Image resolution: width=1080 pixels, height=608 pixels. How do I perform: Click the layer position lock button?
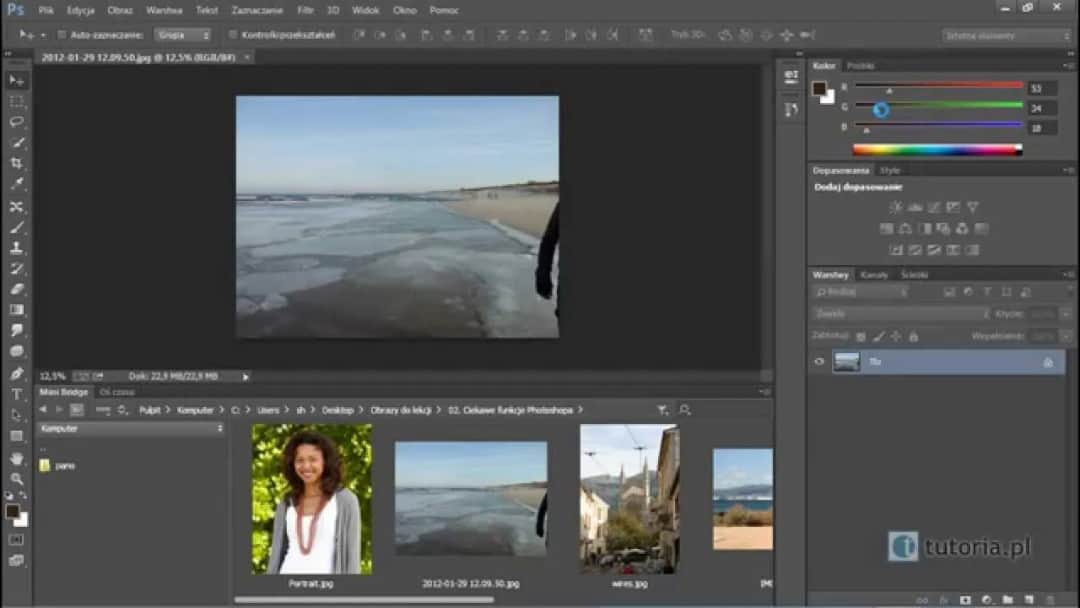[x=897, y=336]
